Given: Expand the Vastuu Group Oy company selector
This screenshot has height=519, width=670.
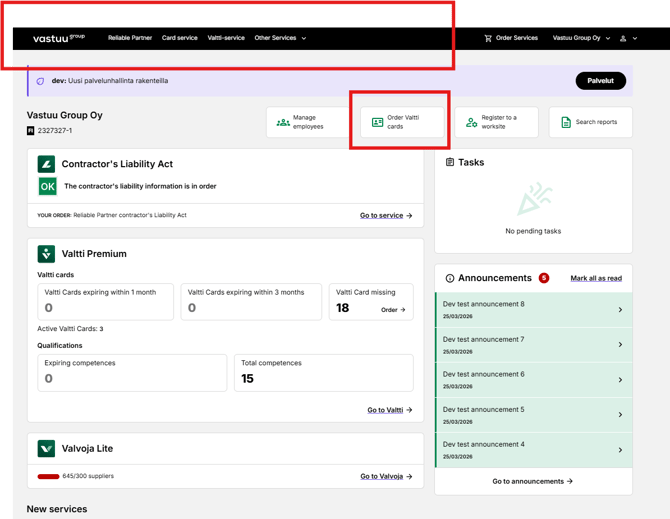Looking at the screenshot, I should coord(581,38).
